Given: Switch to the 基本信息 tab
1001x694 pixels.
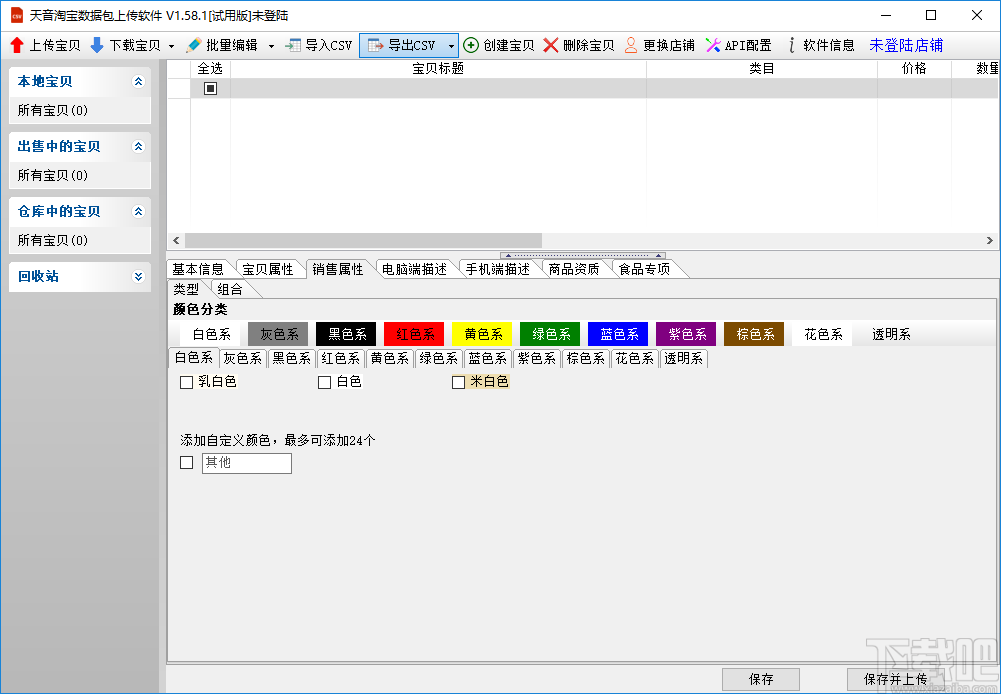Looking at the screenshot, I should [x=198, y=269].
